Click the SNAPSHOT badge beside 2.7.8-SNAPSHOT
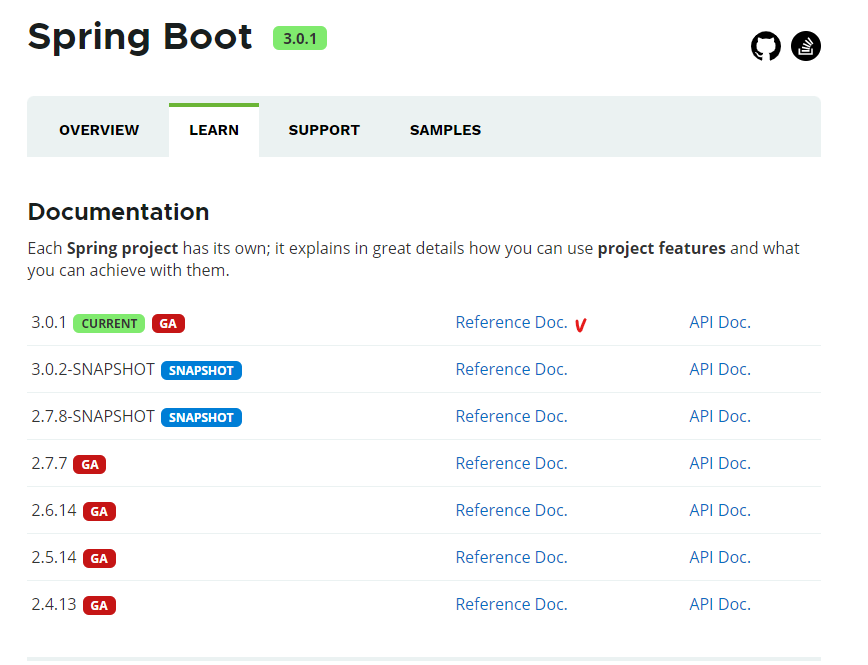The height and width of the screenshot is (665, 868). (201, 417)
